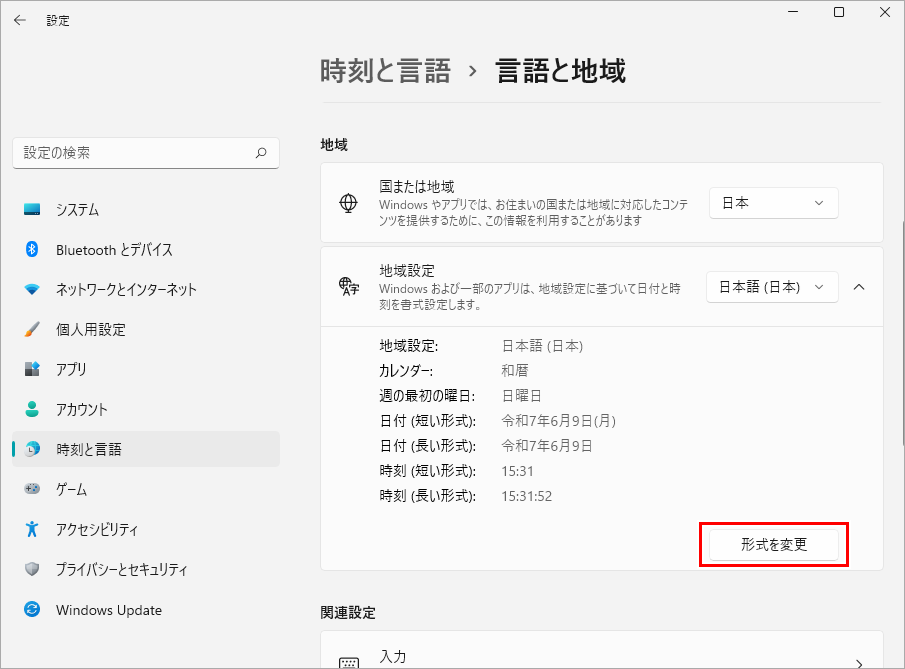This screenshot has height=669, width=905.
Task: Minimize the settings window
Action: (794, 12)
